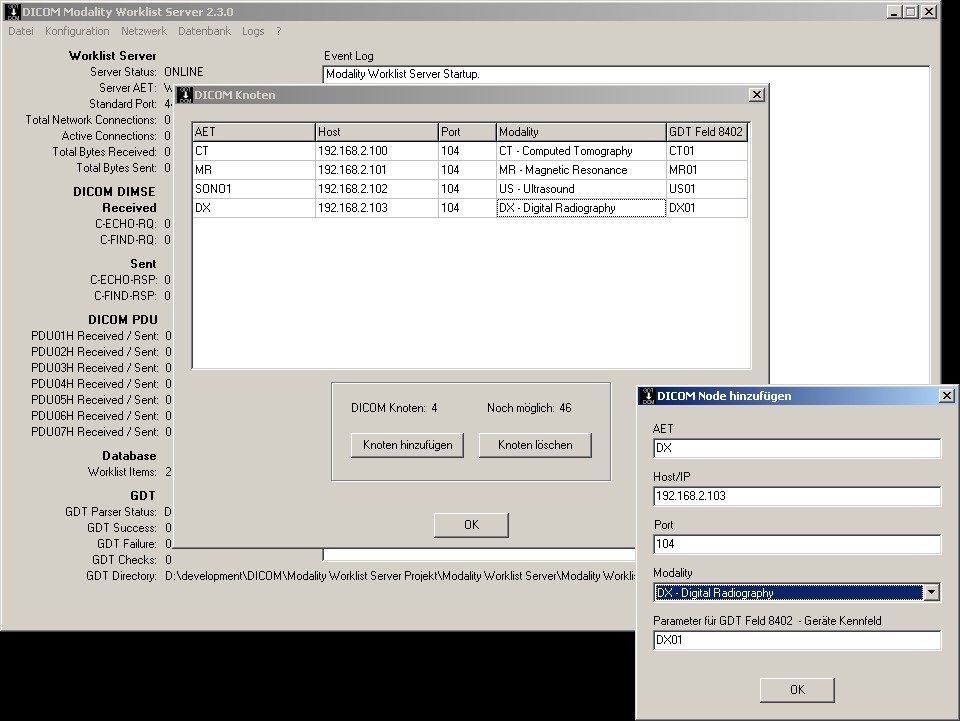Open the Datei menu
This screenshot has height=721, width=960.
(x=21, y=31)
